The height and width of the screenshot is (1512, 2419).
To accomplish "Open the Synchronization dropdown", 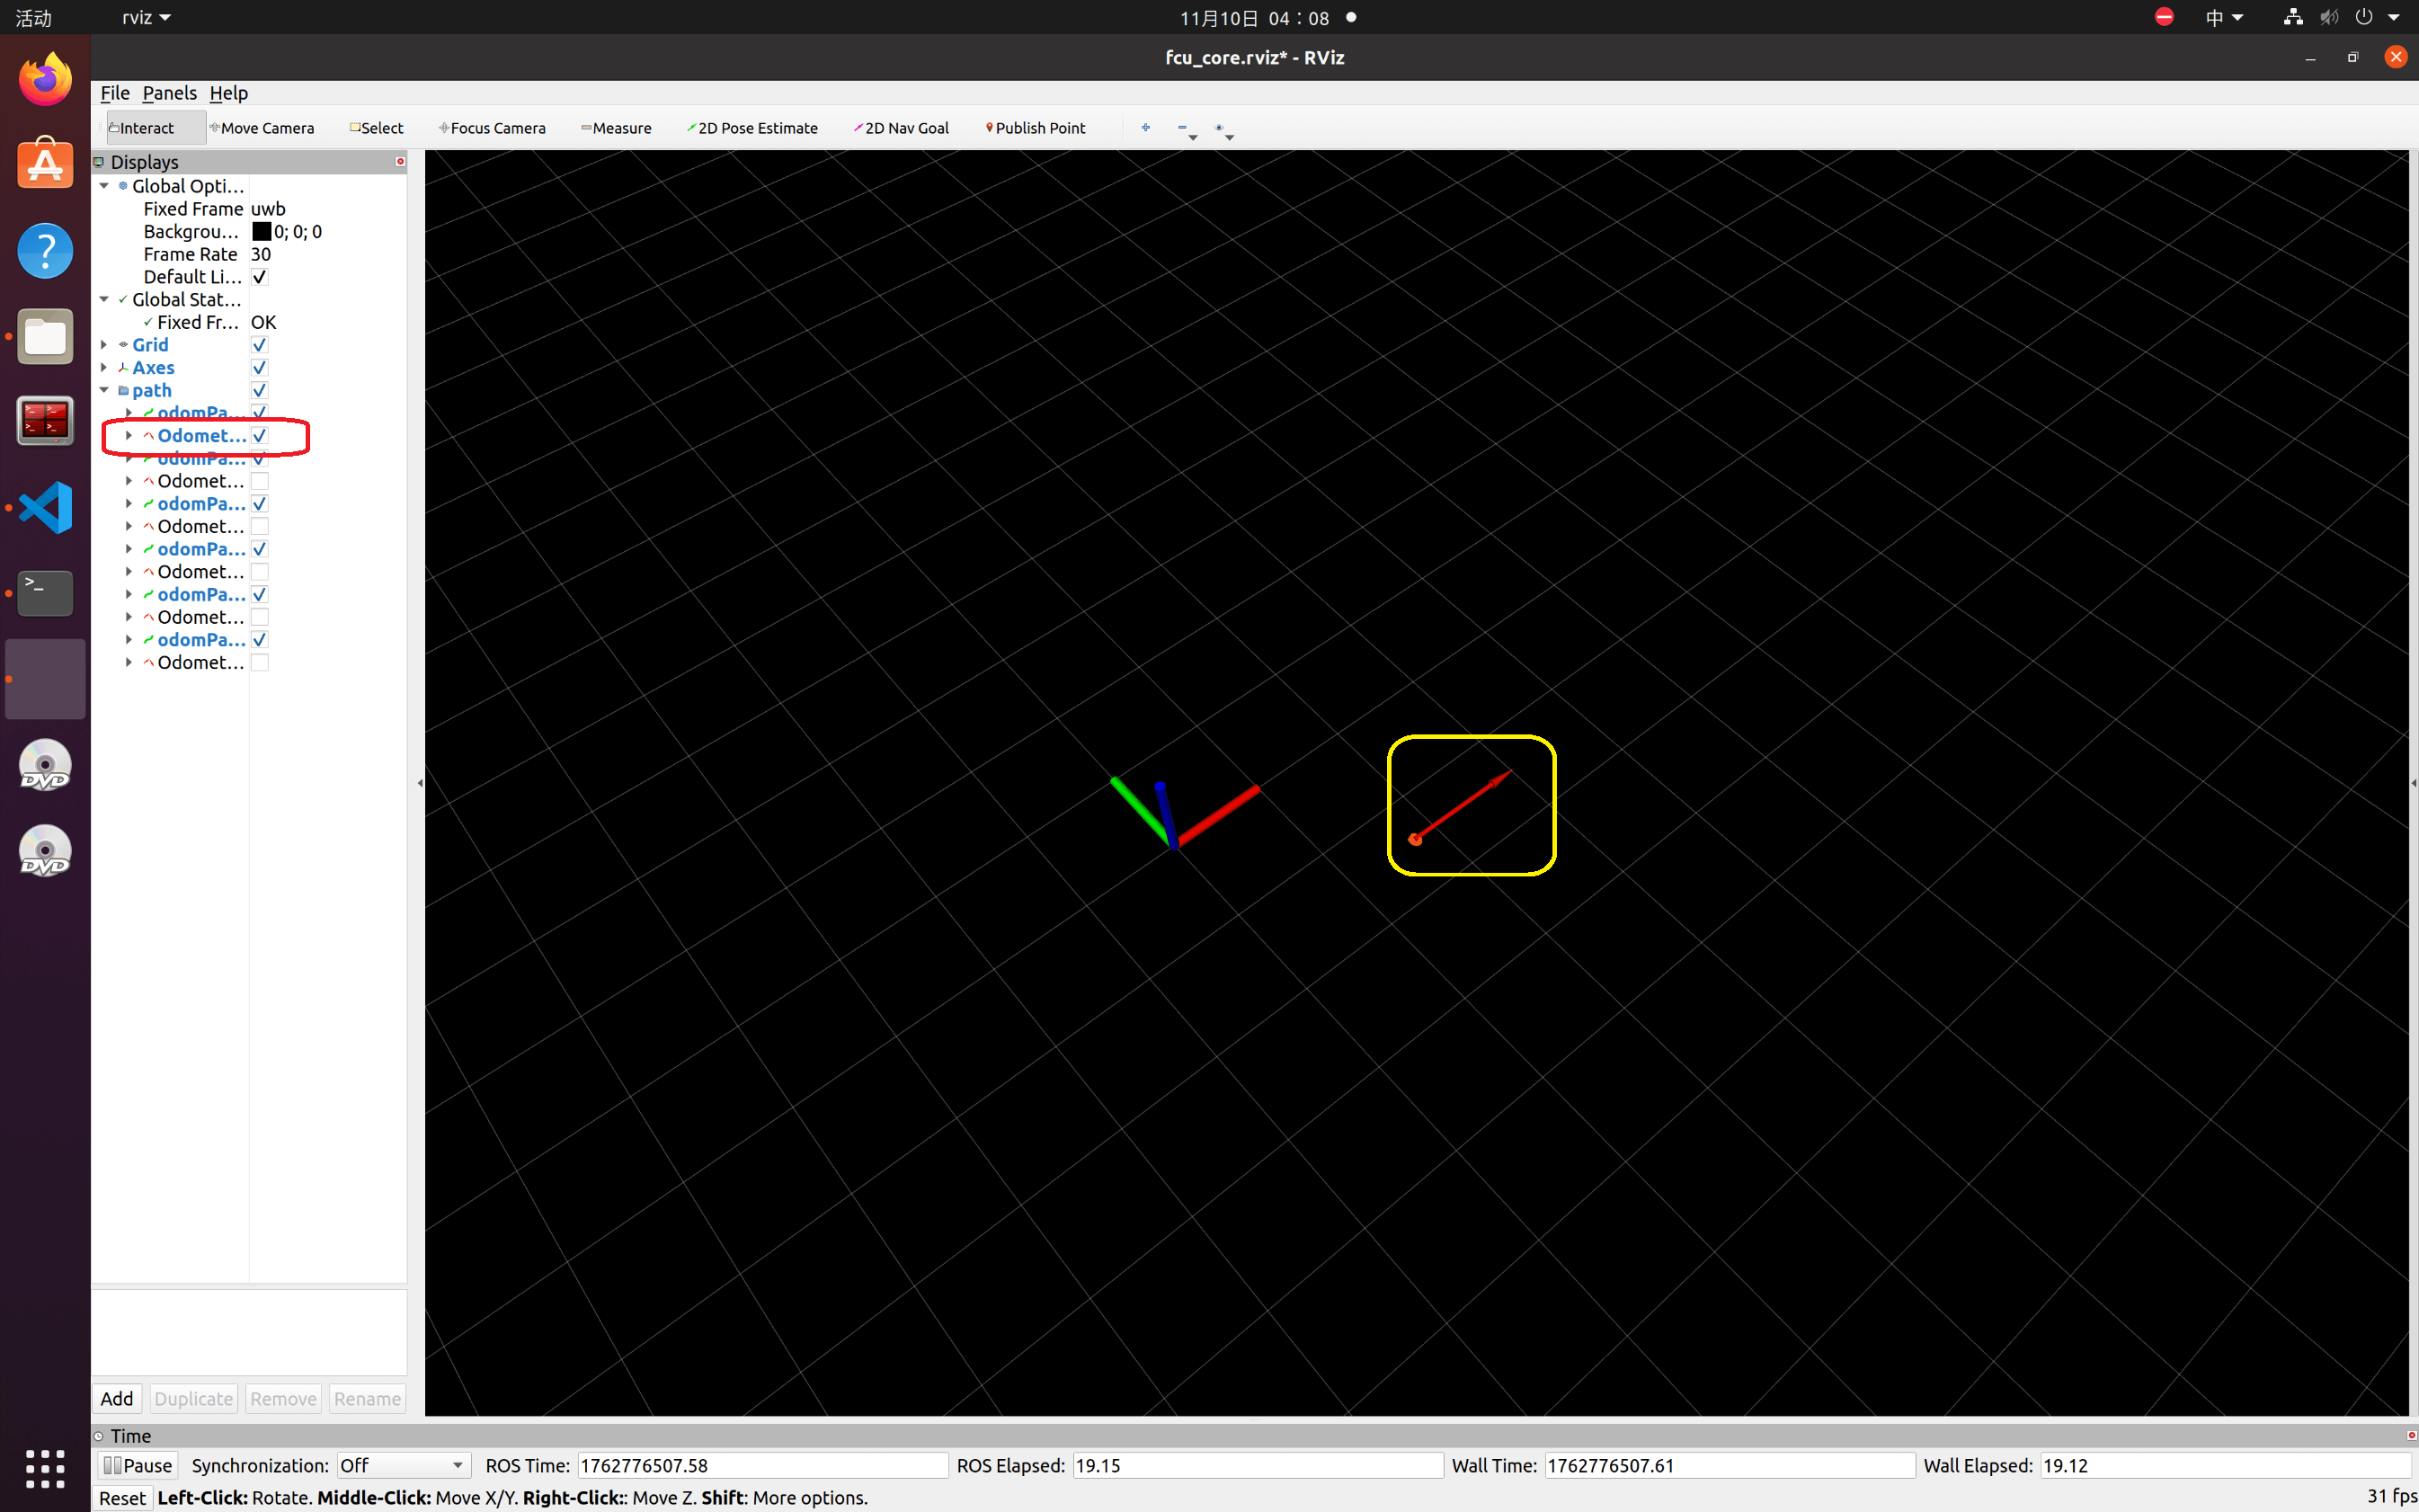I will (x=402, y=1465).
